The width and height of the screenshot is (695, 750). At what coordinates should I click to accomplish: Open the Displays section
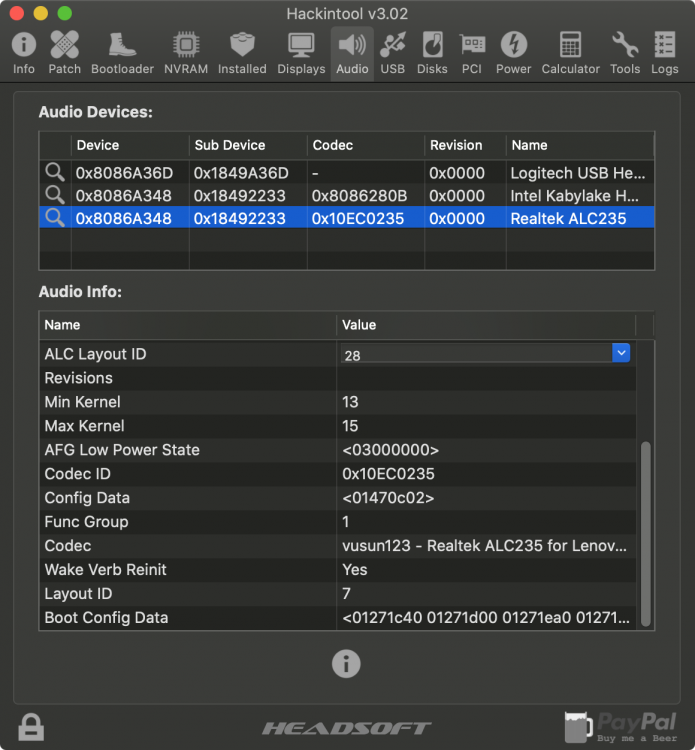(x=301, y=53)
